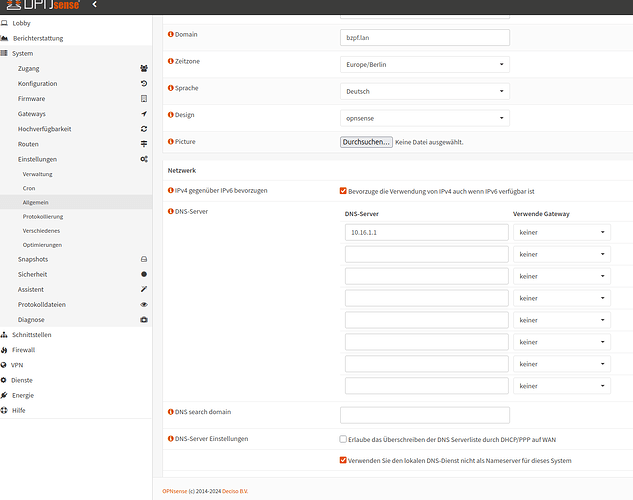The image size is (633, 500).
Task: Click the System menu icon
Action: pos(4,53)
